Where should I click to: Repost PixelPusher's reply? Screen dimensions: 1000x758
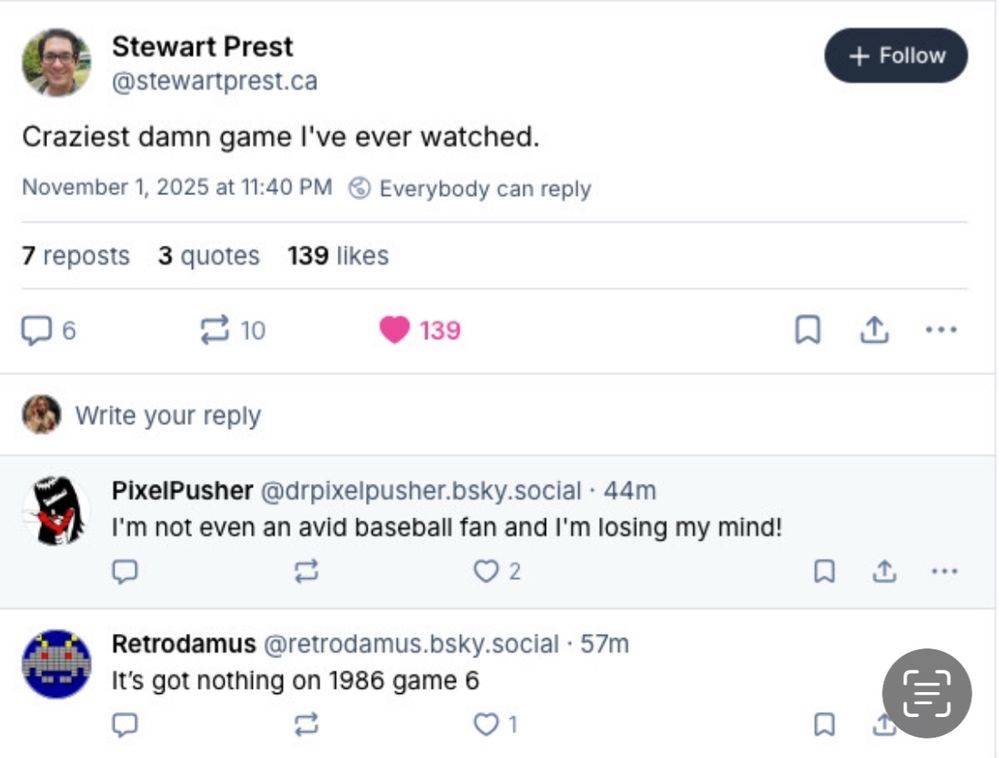(306, 571)
